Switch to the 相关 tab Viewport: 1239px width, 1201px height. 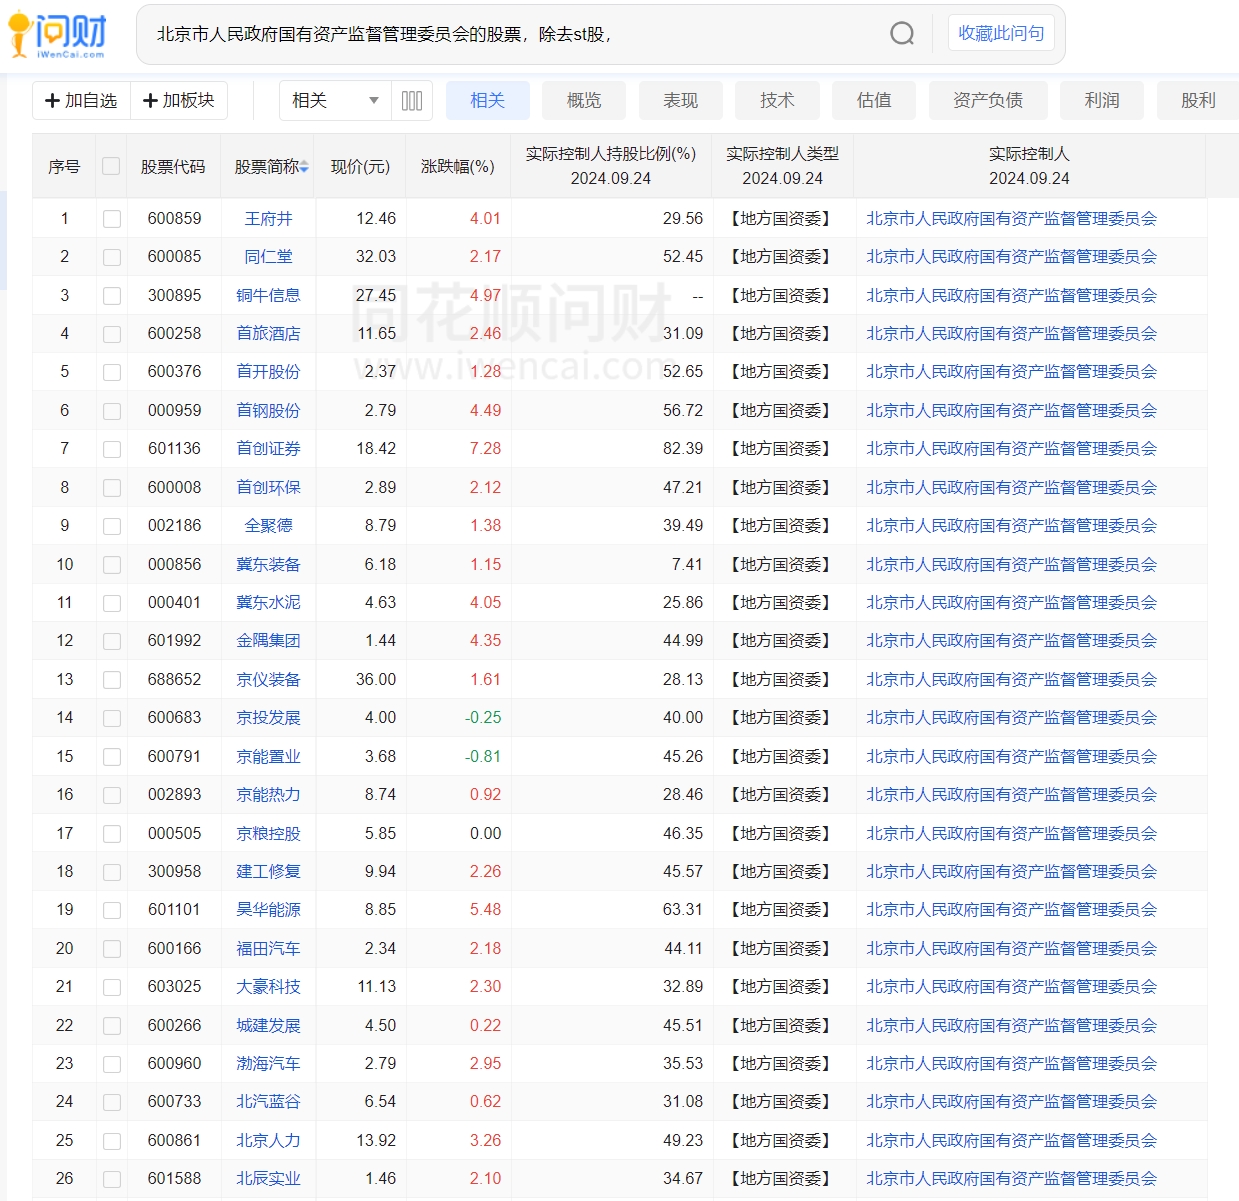pos(488,101)
